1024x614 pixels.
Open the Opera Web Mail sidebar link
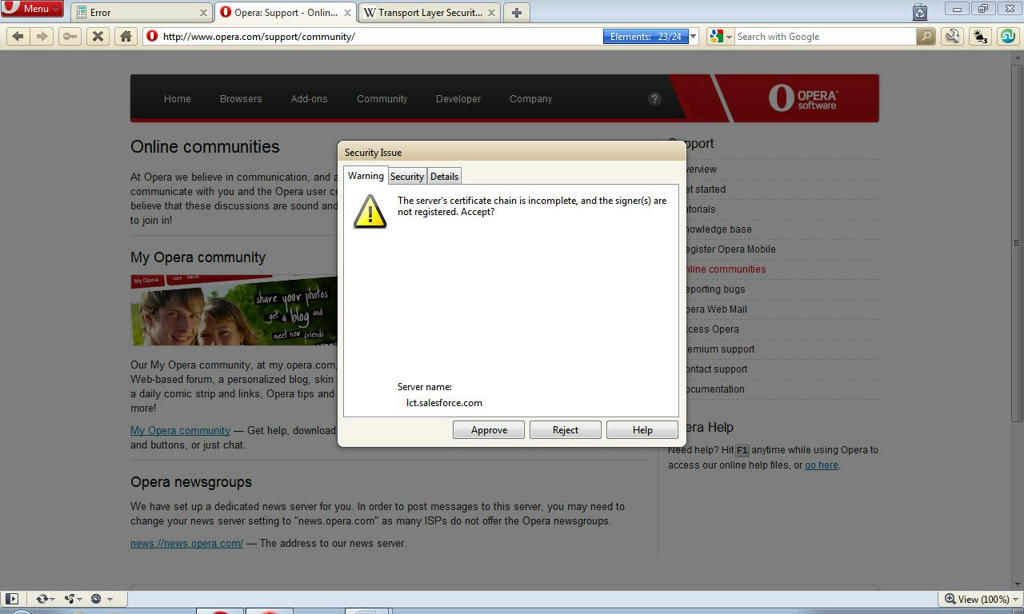pyautogui.click(x=715, y=310)
